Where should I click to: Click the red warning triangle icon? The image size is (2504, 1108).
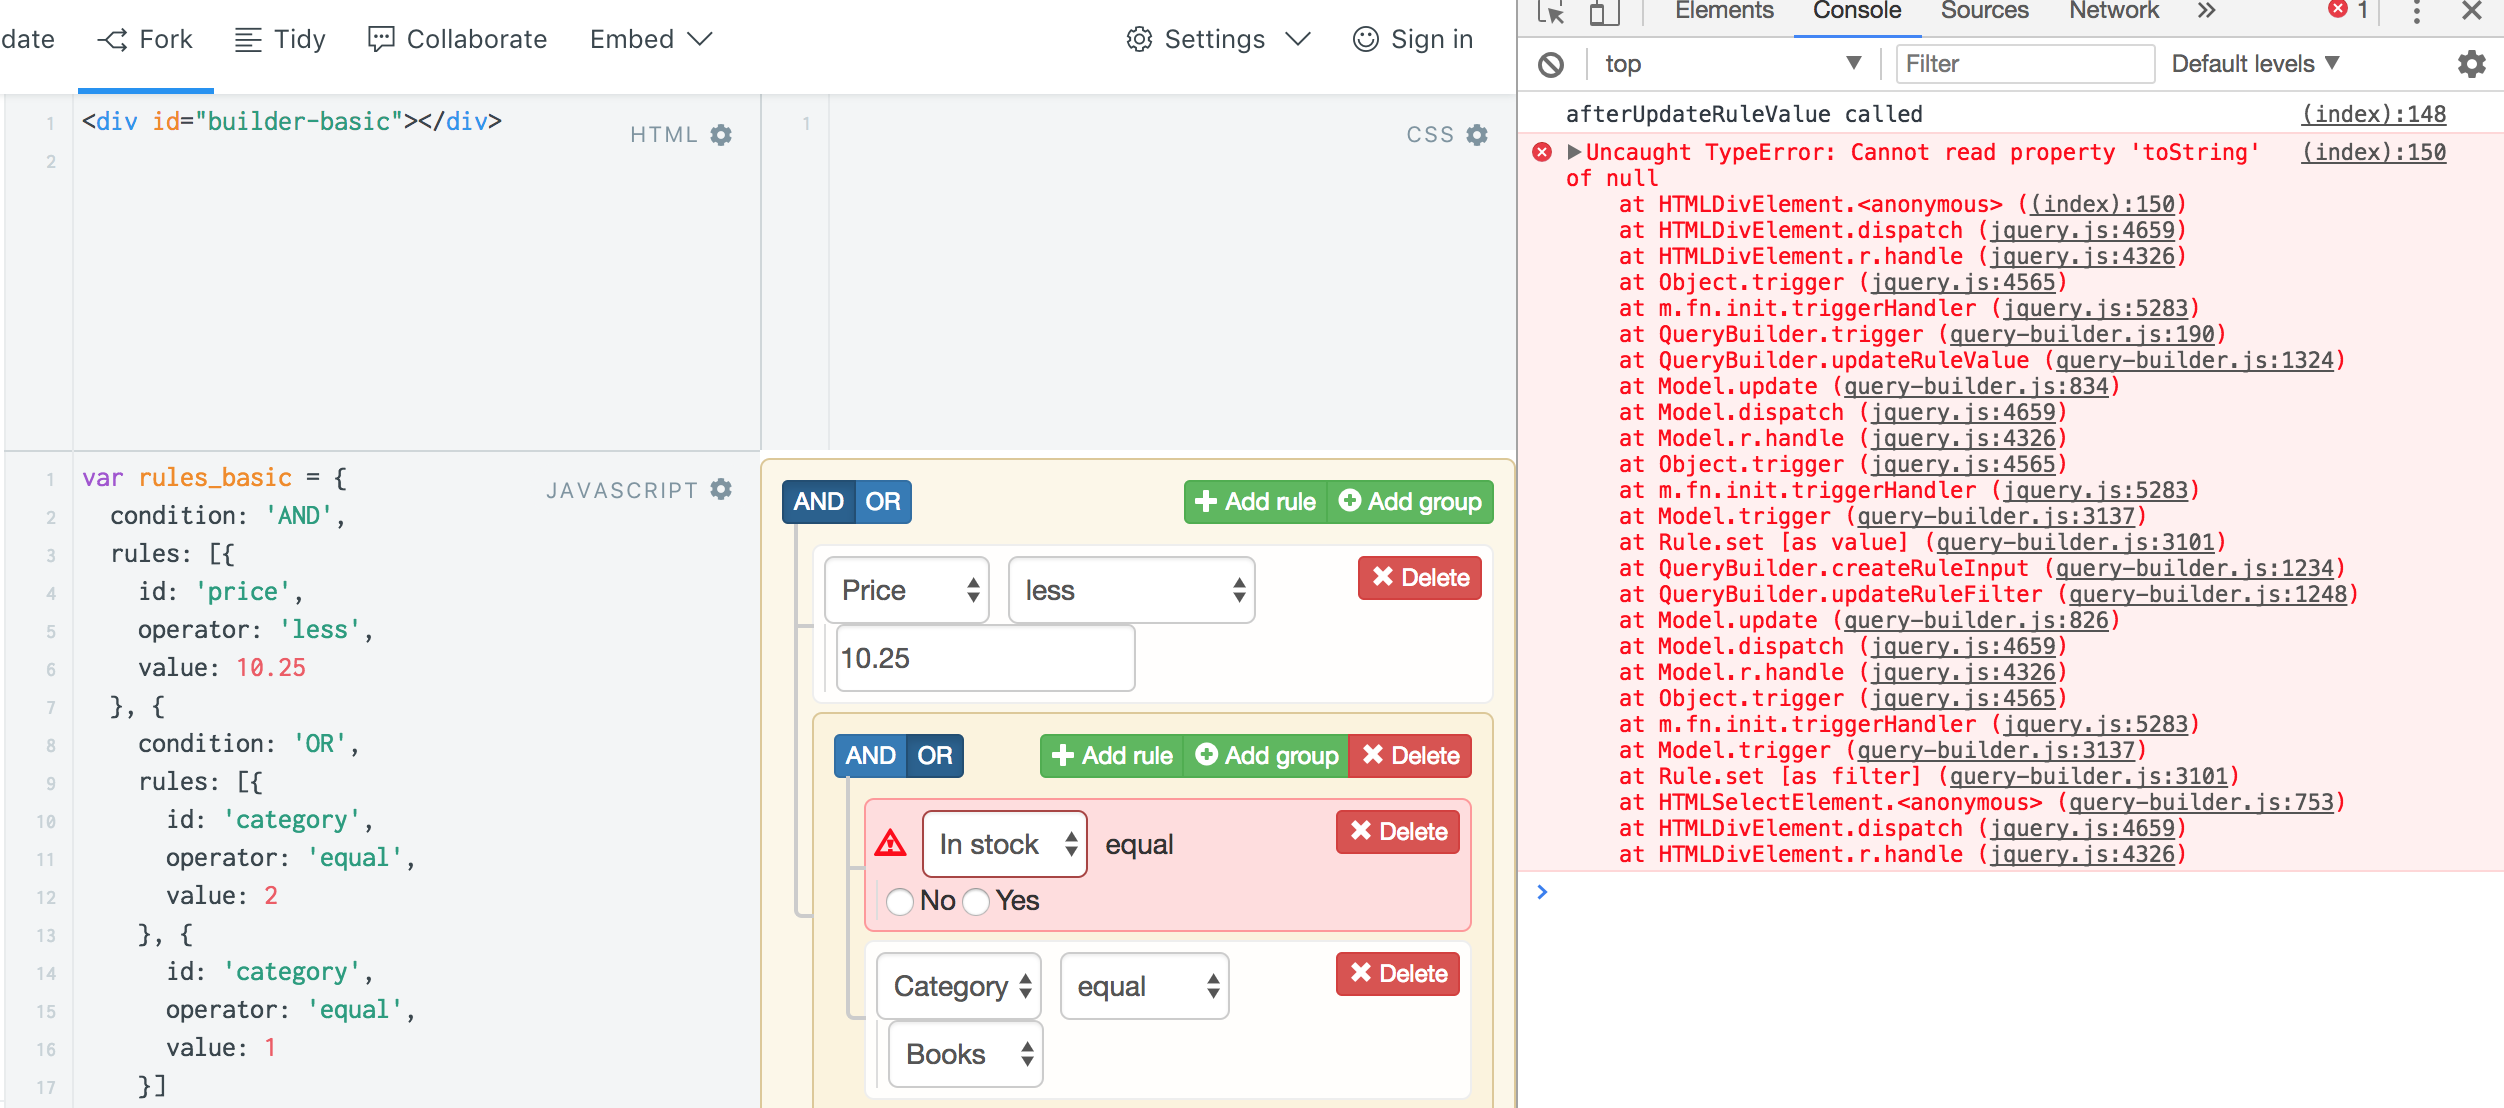coord(890,844)
